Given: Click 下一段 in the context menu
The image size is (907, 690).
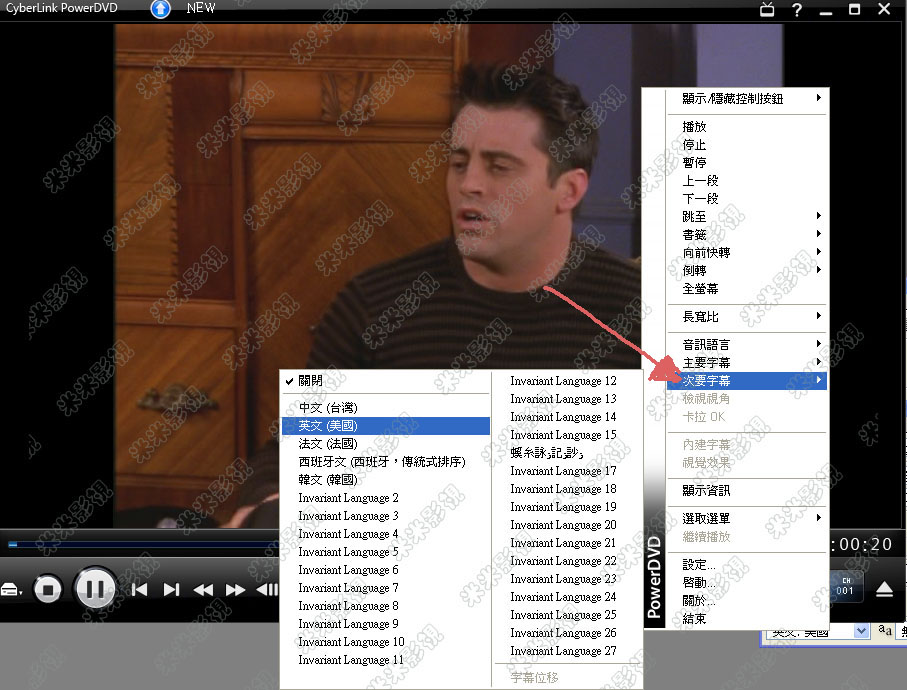Looking at the screenshot, I should tap(747, 198).
